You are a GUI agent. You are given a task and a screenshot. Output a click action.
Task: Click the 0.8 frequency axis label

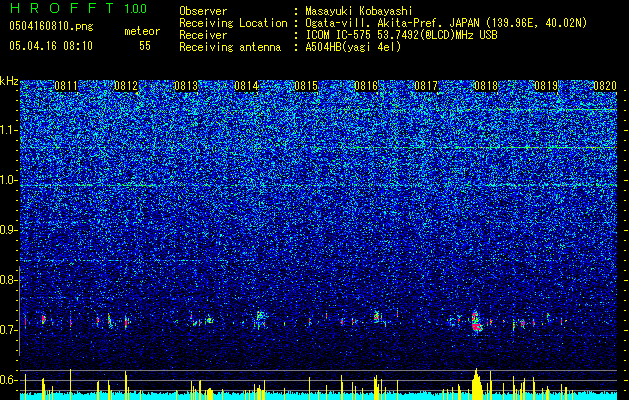coord(8,280)
